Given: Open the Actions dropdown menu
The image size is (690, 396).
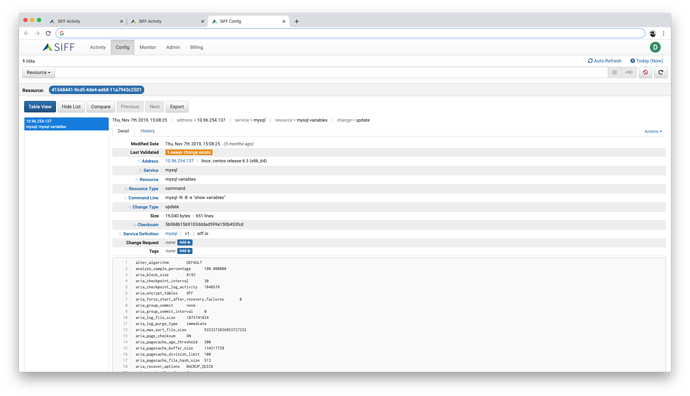Looking at the screenshot, I should pos(653,132).
